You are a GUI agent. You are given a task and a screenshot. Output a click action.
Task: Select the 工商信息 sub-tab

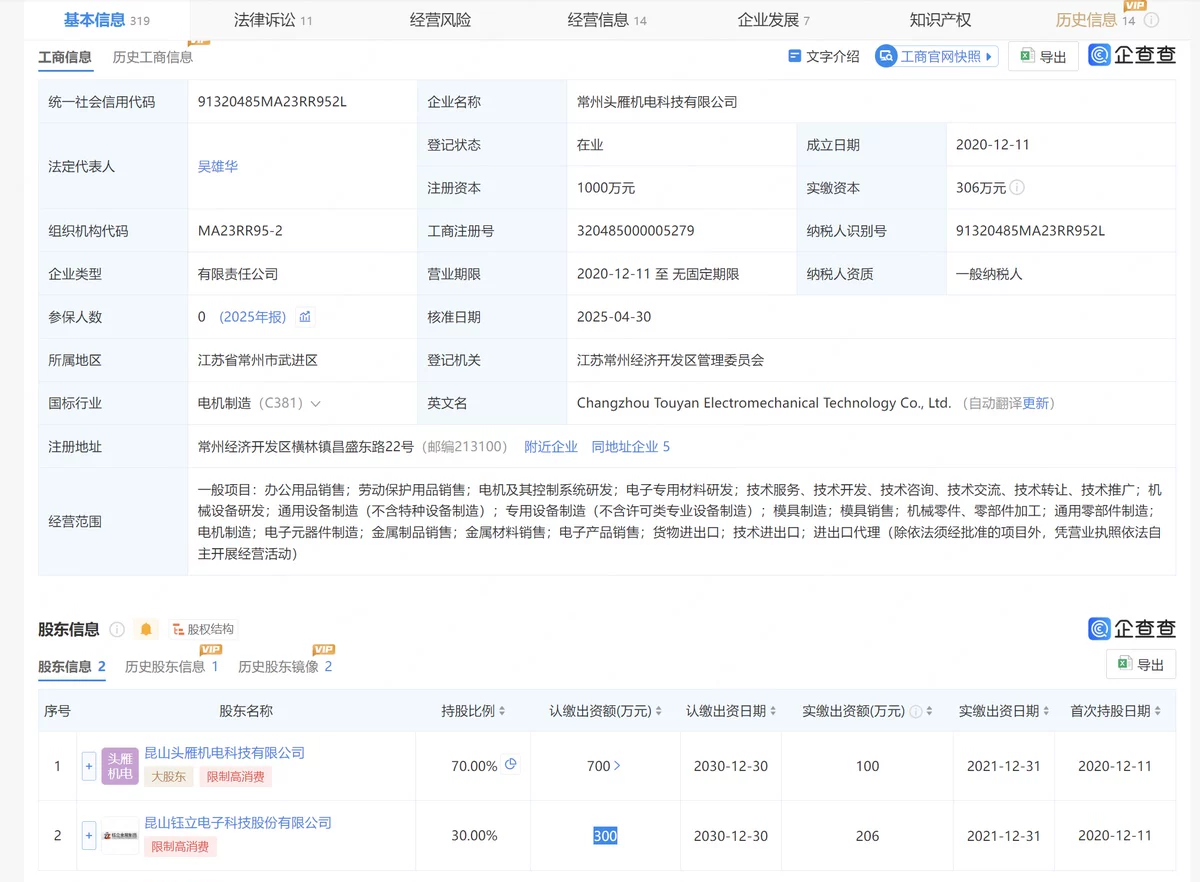click(x=65, y=57)
